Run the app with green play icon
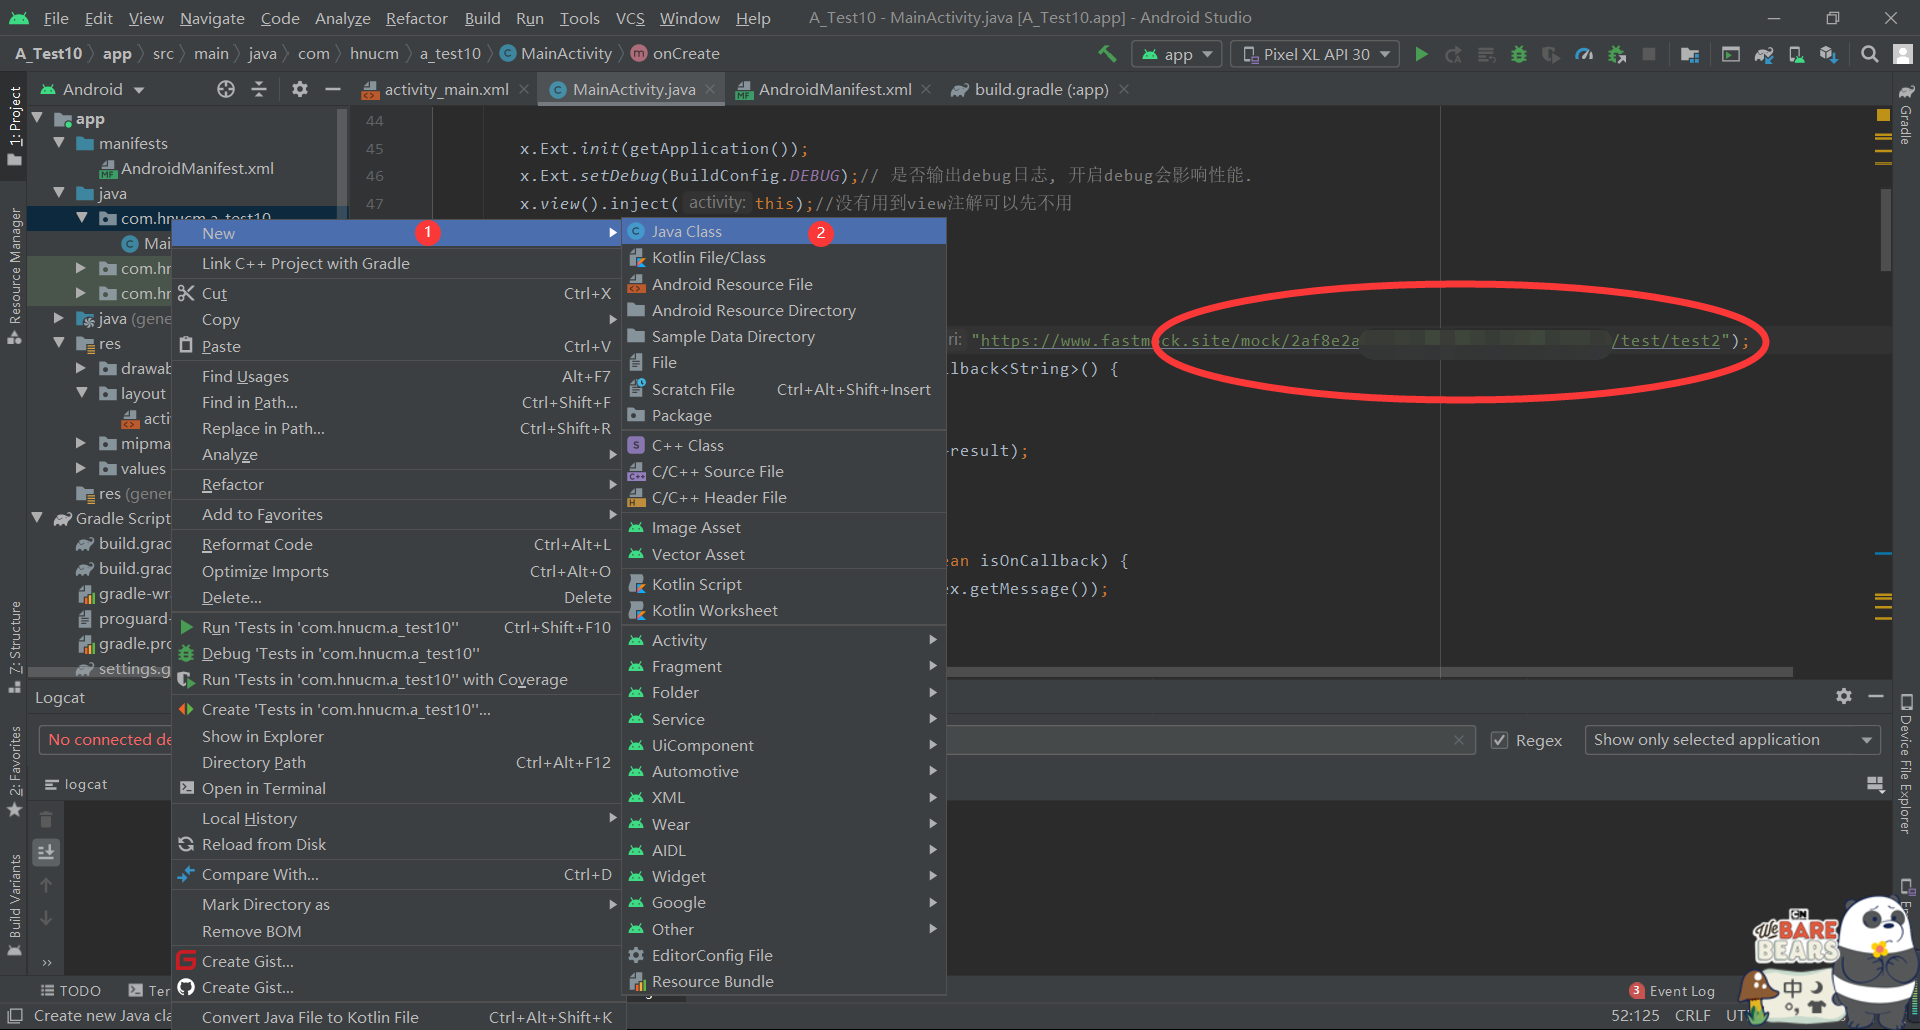The width and height of the screenshot is (1920, 1030). (x=1421, y=54)
